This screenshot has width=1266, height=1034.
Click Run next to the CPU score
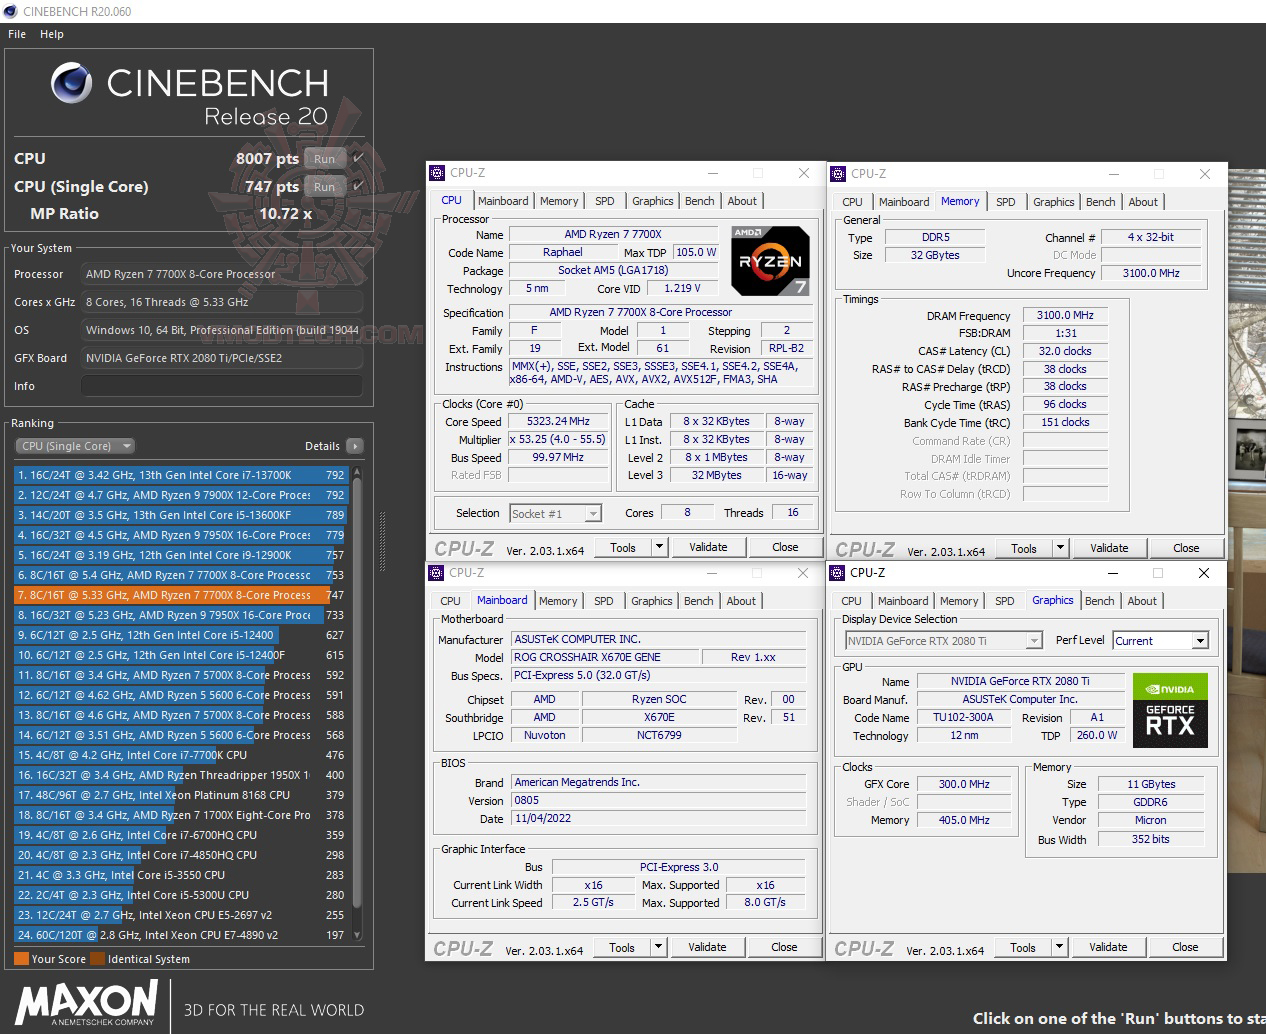(323, 158)
